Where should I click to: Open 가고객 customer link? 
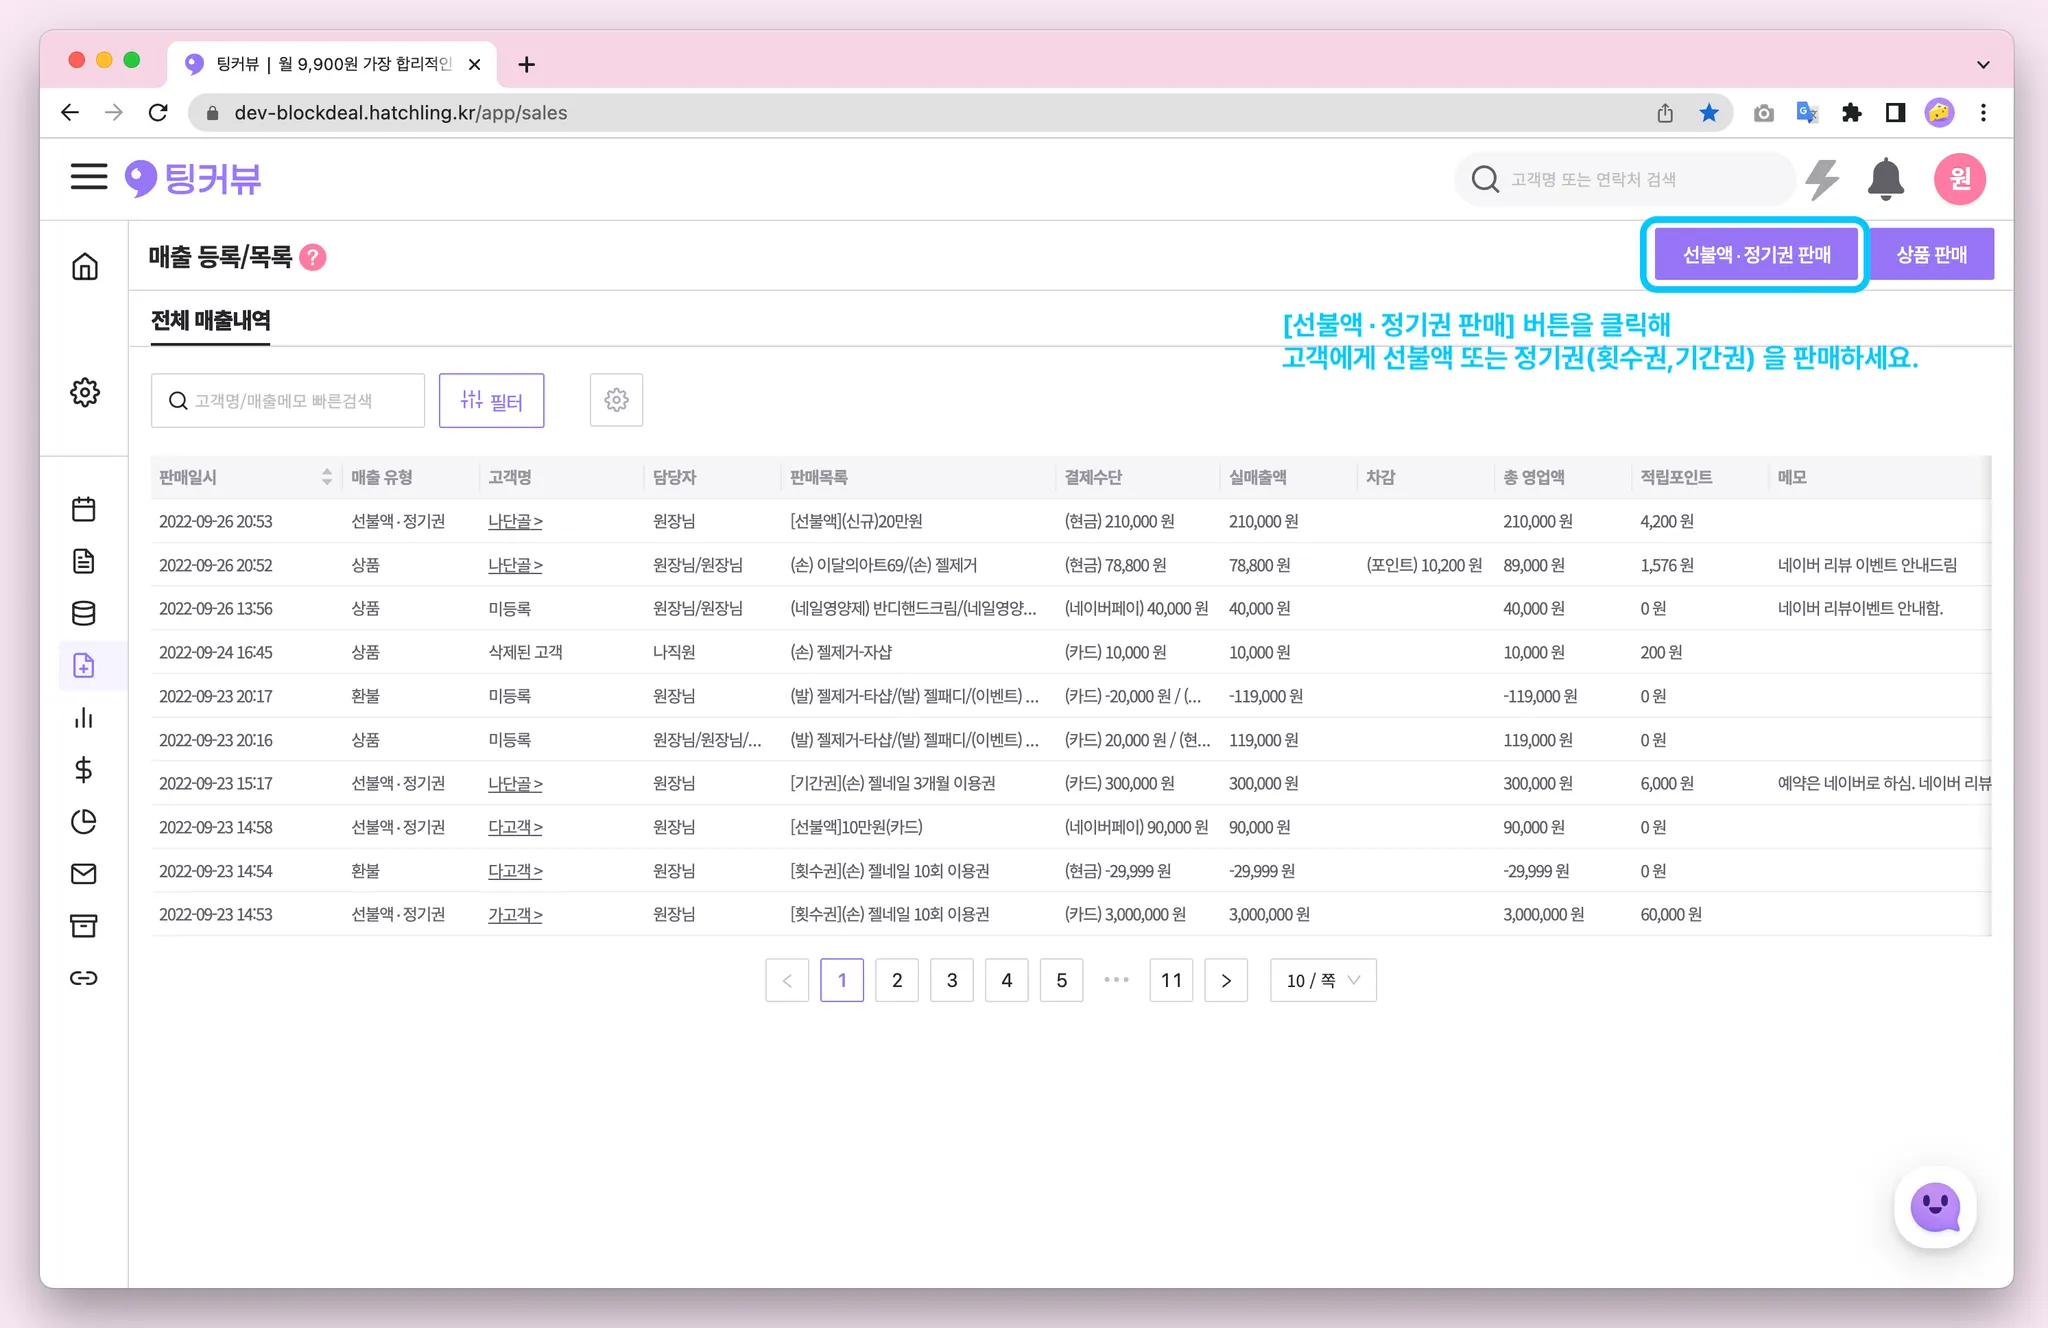pos(514,915)
